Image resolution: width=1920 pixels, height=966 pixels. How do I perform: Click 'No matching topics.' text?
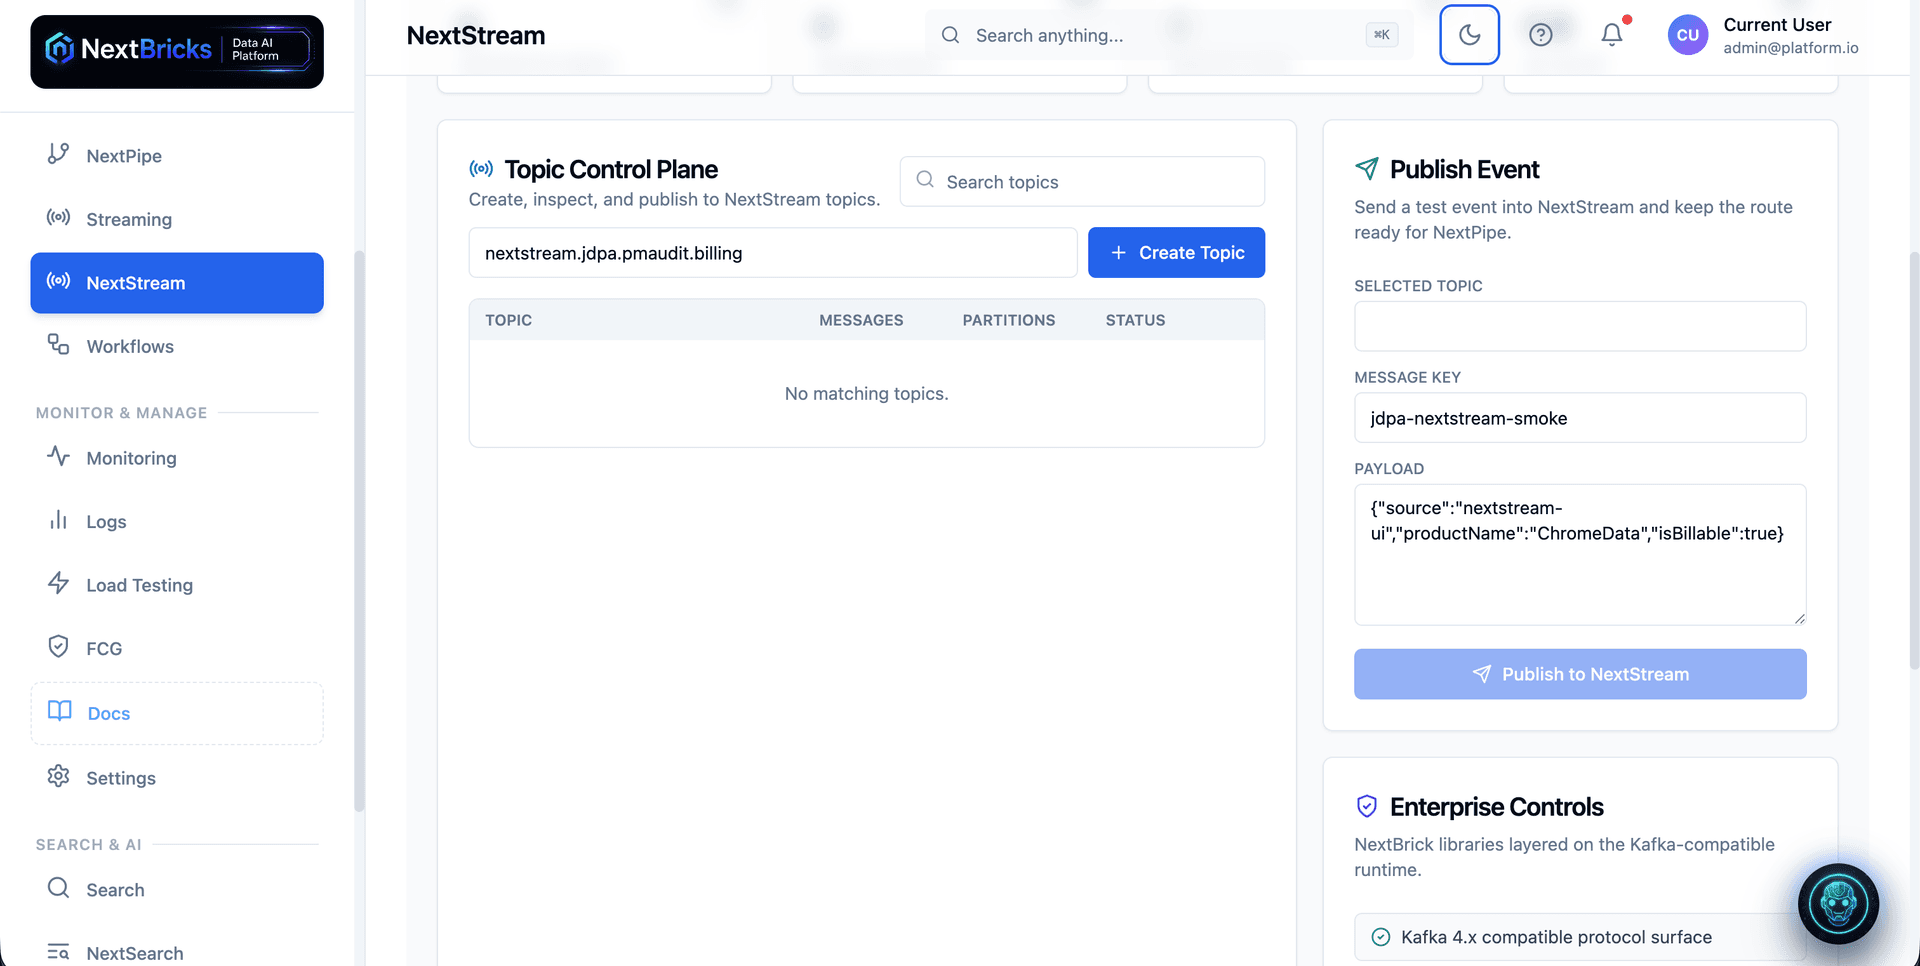pyautogui.click(x=867, y=394)
